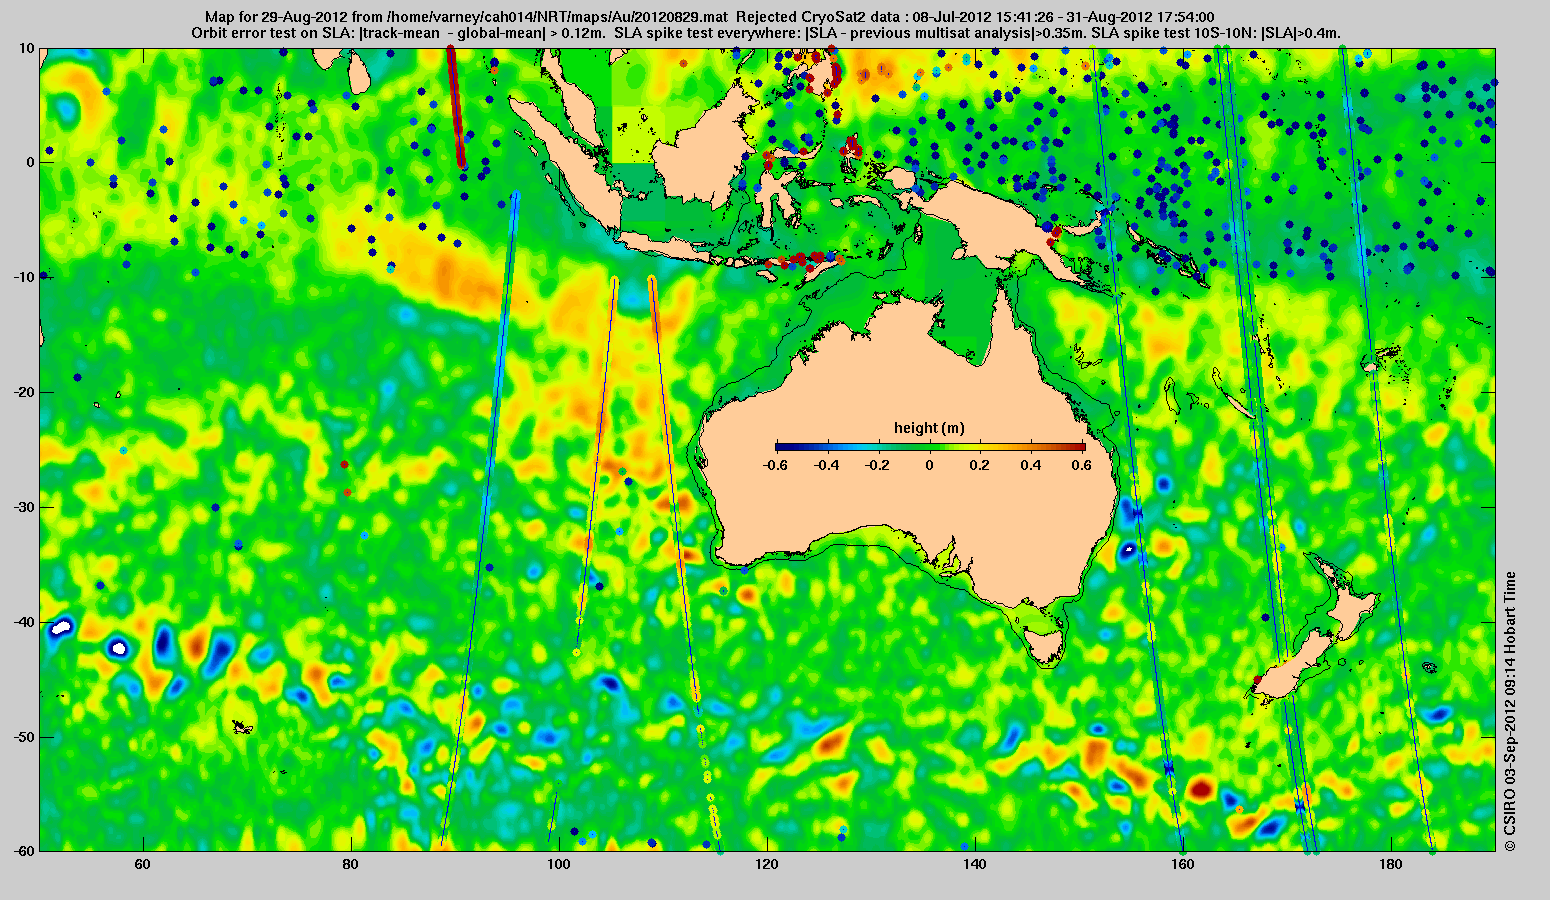Click the "-10" latitude axis label
The image size is (1550, 900).
(x=24, y=277)
